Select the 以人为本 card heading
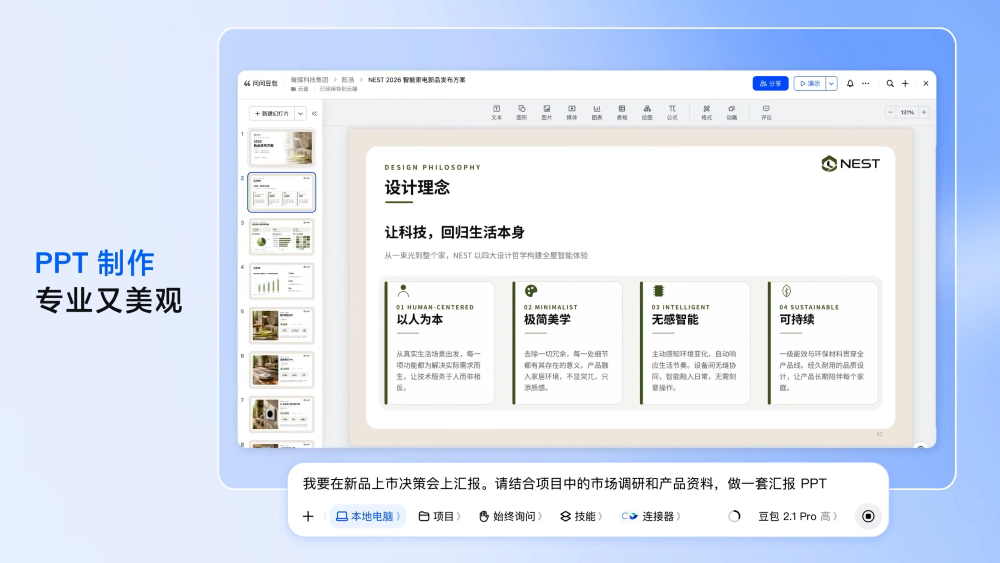This screenshot has height=563, width=1000. (x=419, y=319)
